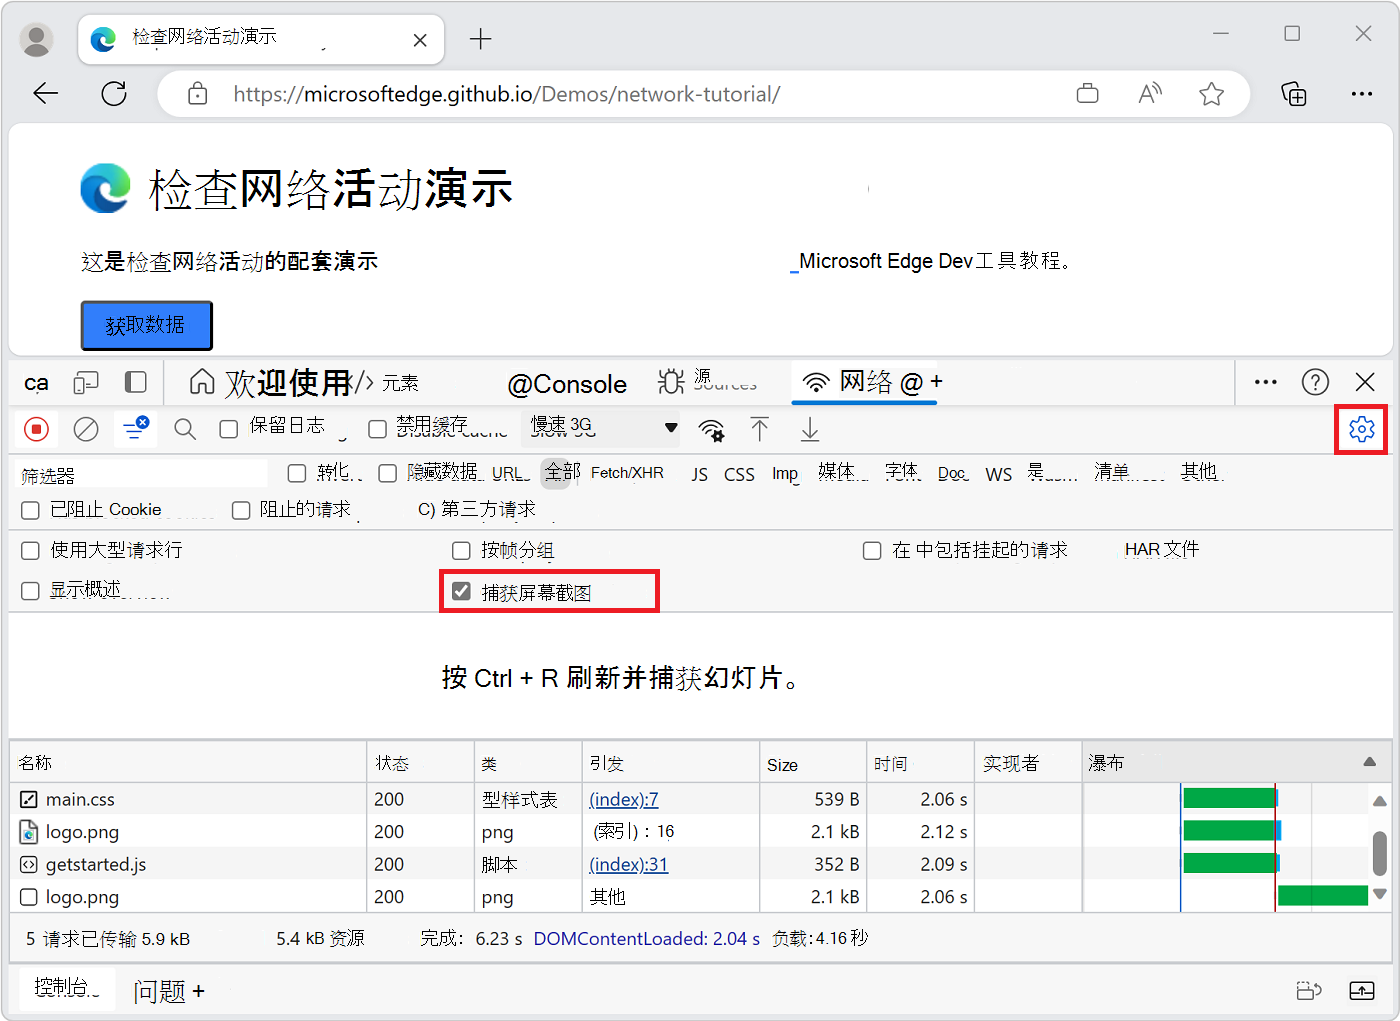Open network conditions settings
Screen dimensions: 1400x1021
pos(711,429)
